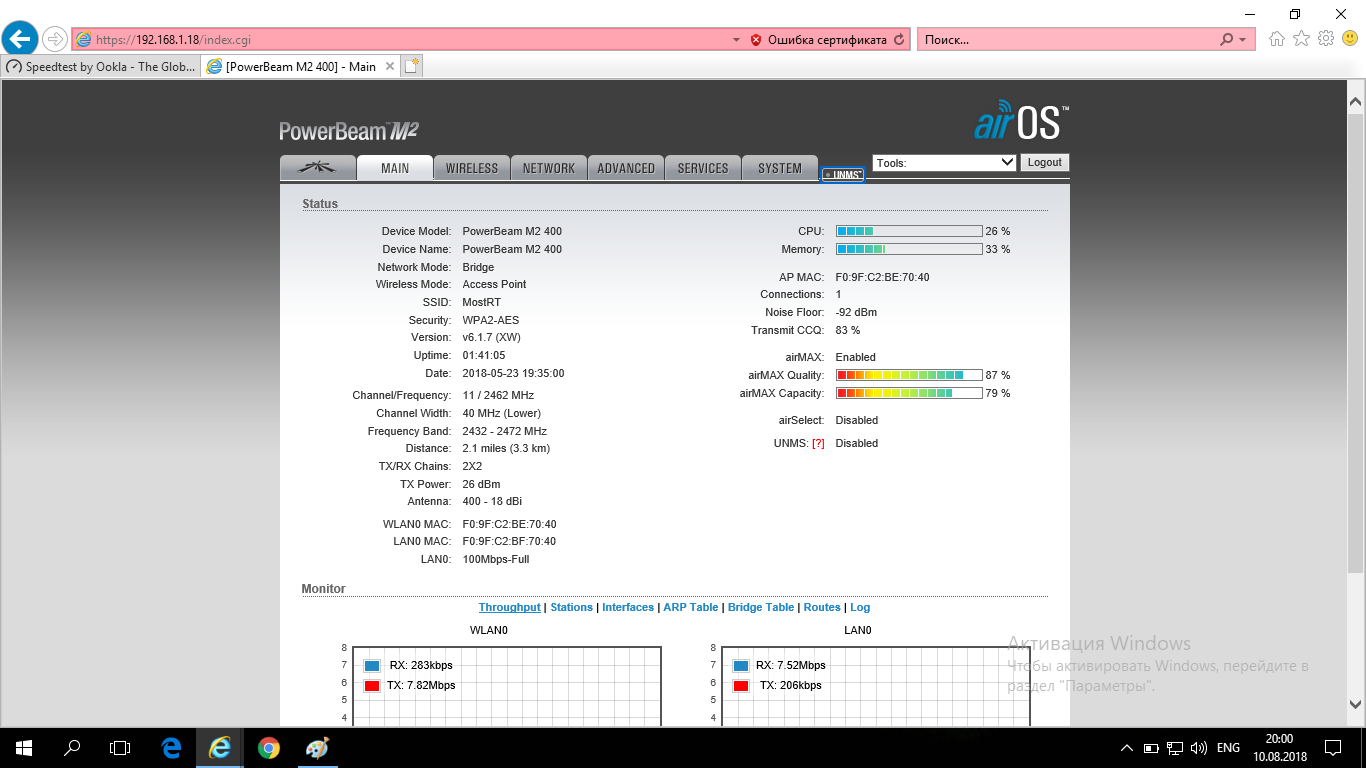The width and height of the screenshot is (1366, 768).
Task: Select the Noise Floor value -92 dBm
Action: point(856,312)
